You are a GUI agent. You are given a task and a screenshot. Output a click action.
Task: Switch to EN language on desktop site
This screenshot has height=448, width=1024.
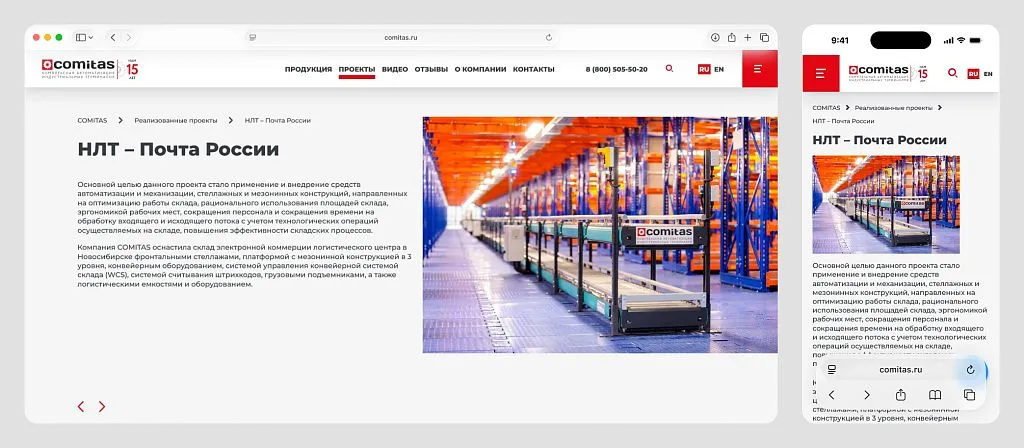(719, 69)
